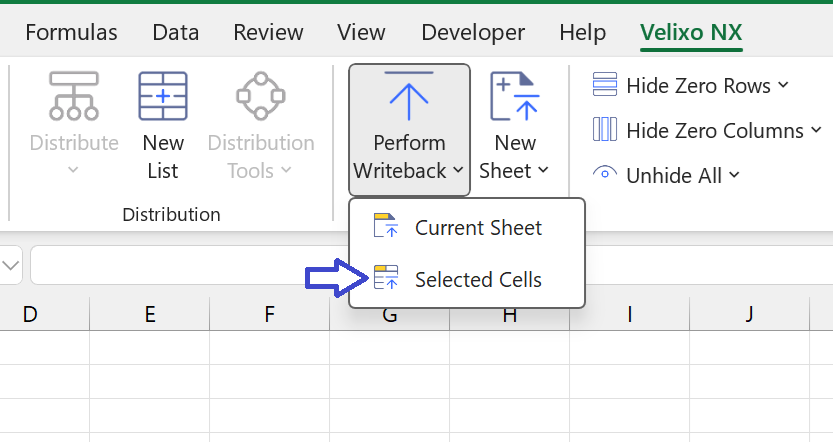Viewport: 833px width, 442px height.
Task: Click the New List table icon
Action: pyautogui.click(x=163, y=96)
